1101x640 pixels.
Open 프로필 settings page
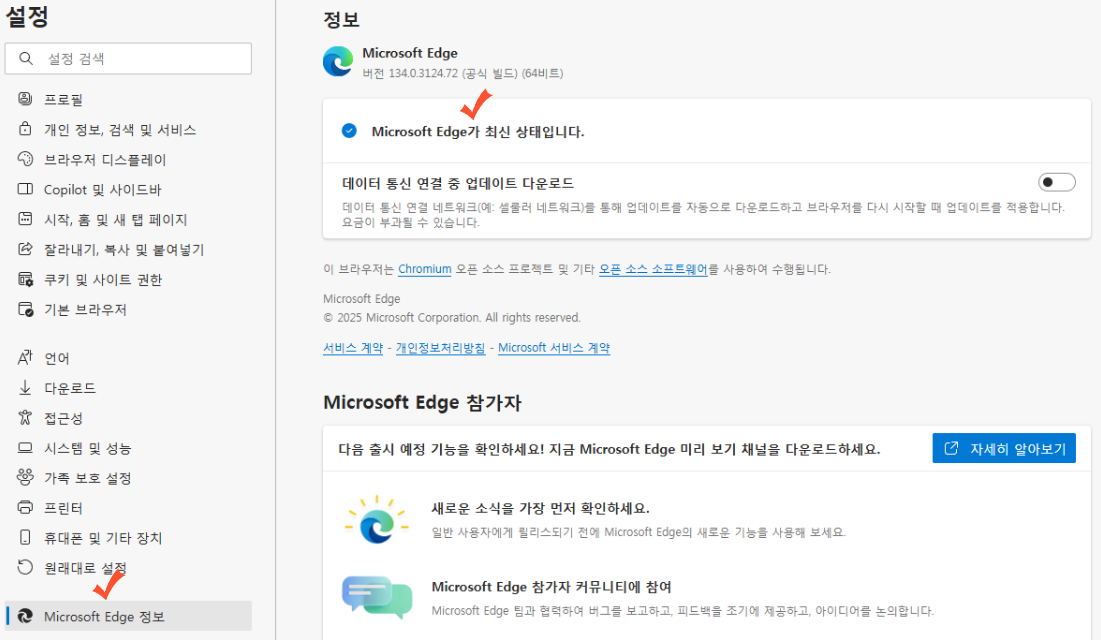63,100
